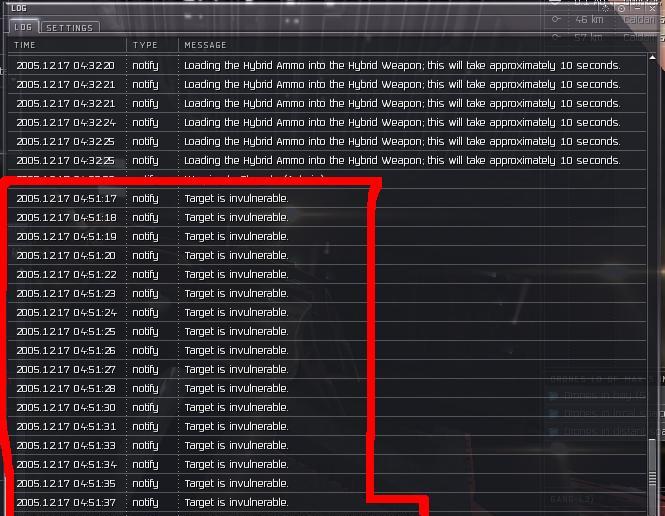Switch to the Log tab
Screen dimensions: 665x516
pos(22,28)
